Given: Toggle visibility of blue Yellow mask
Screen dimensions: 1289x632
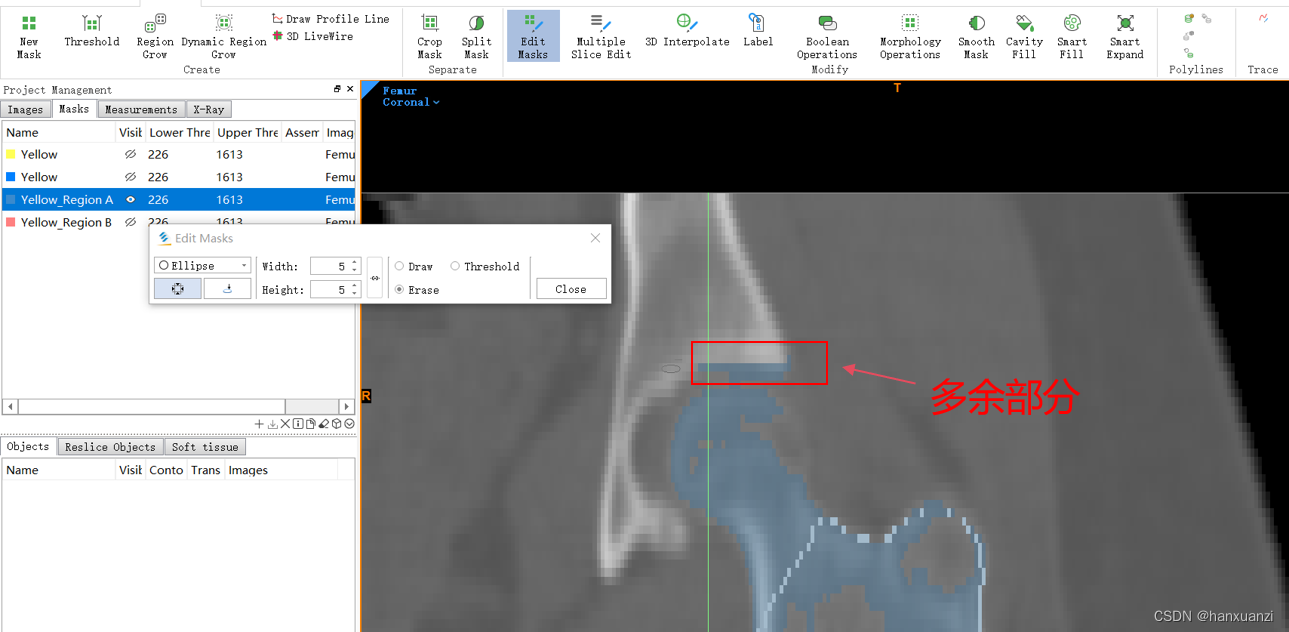Looking at the screenshot, I should [130, 177].
